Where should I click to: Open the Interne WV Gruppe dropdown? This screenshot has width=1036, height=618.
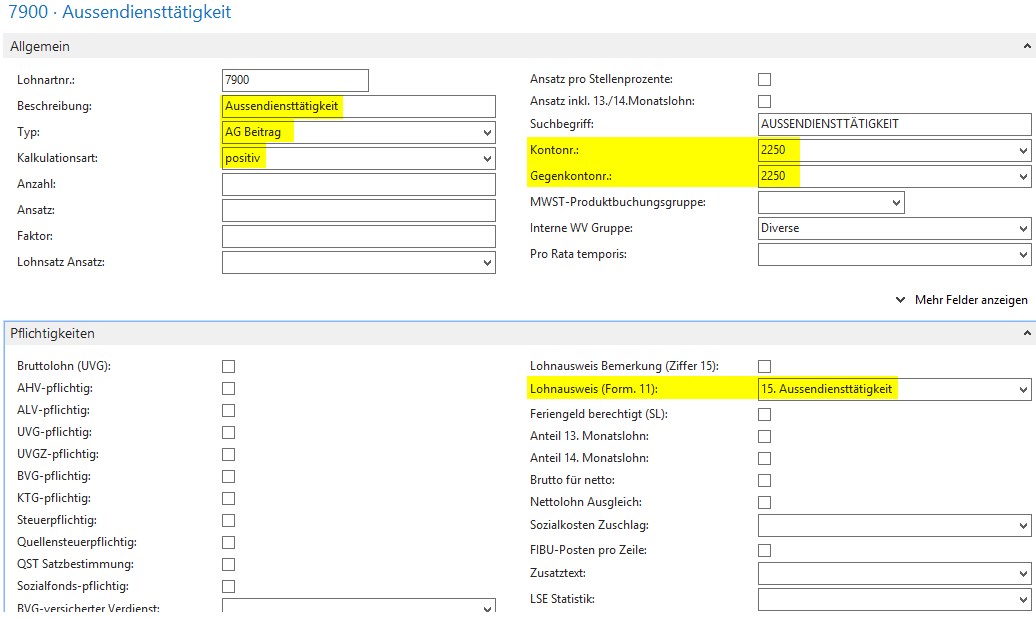coord(1022,229)
